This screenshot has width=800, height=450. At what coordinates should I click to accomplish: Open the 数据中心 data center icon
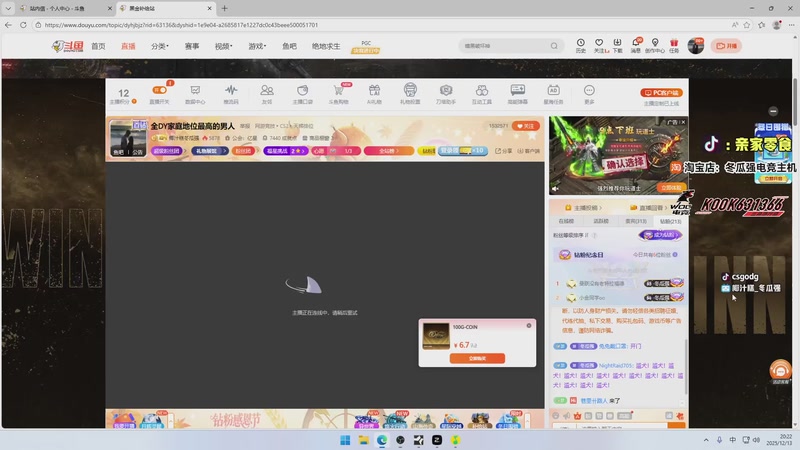(195, 91)
